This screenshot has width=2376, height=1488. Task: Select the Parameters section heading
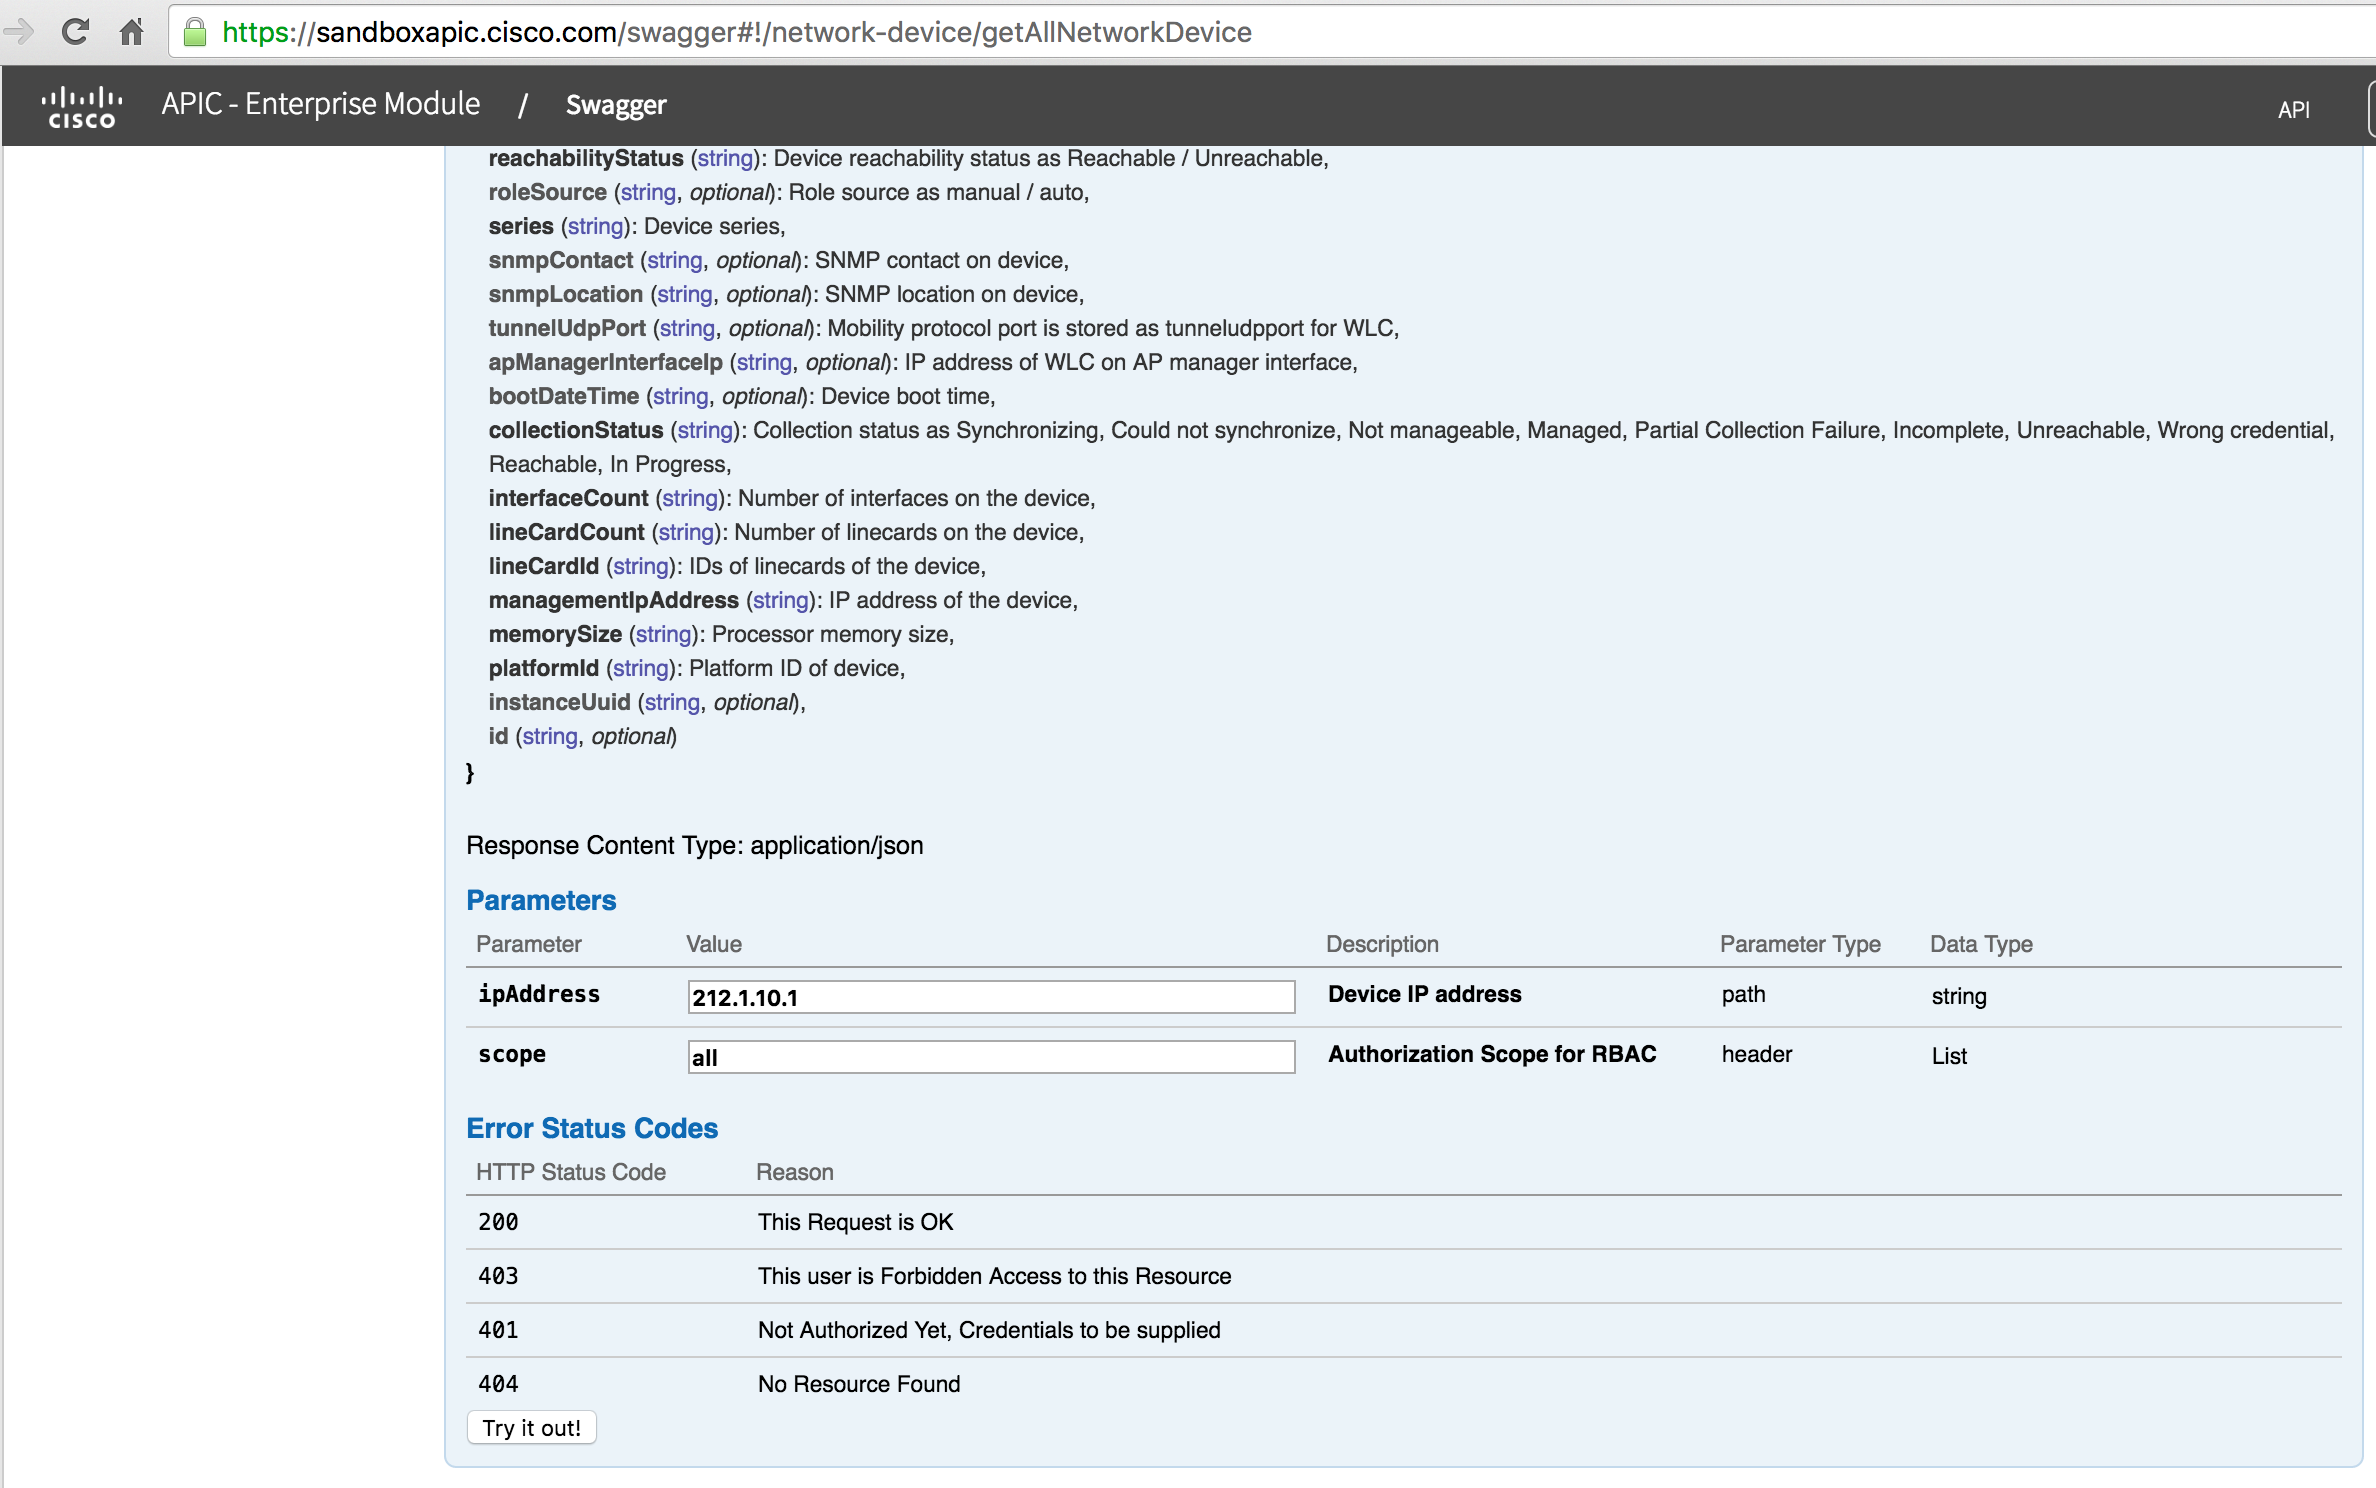coord(541,900)
